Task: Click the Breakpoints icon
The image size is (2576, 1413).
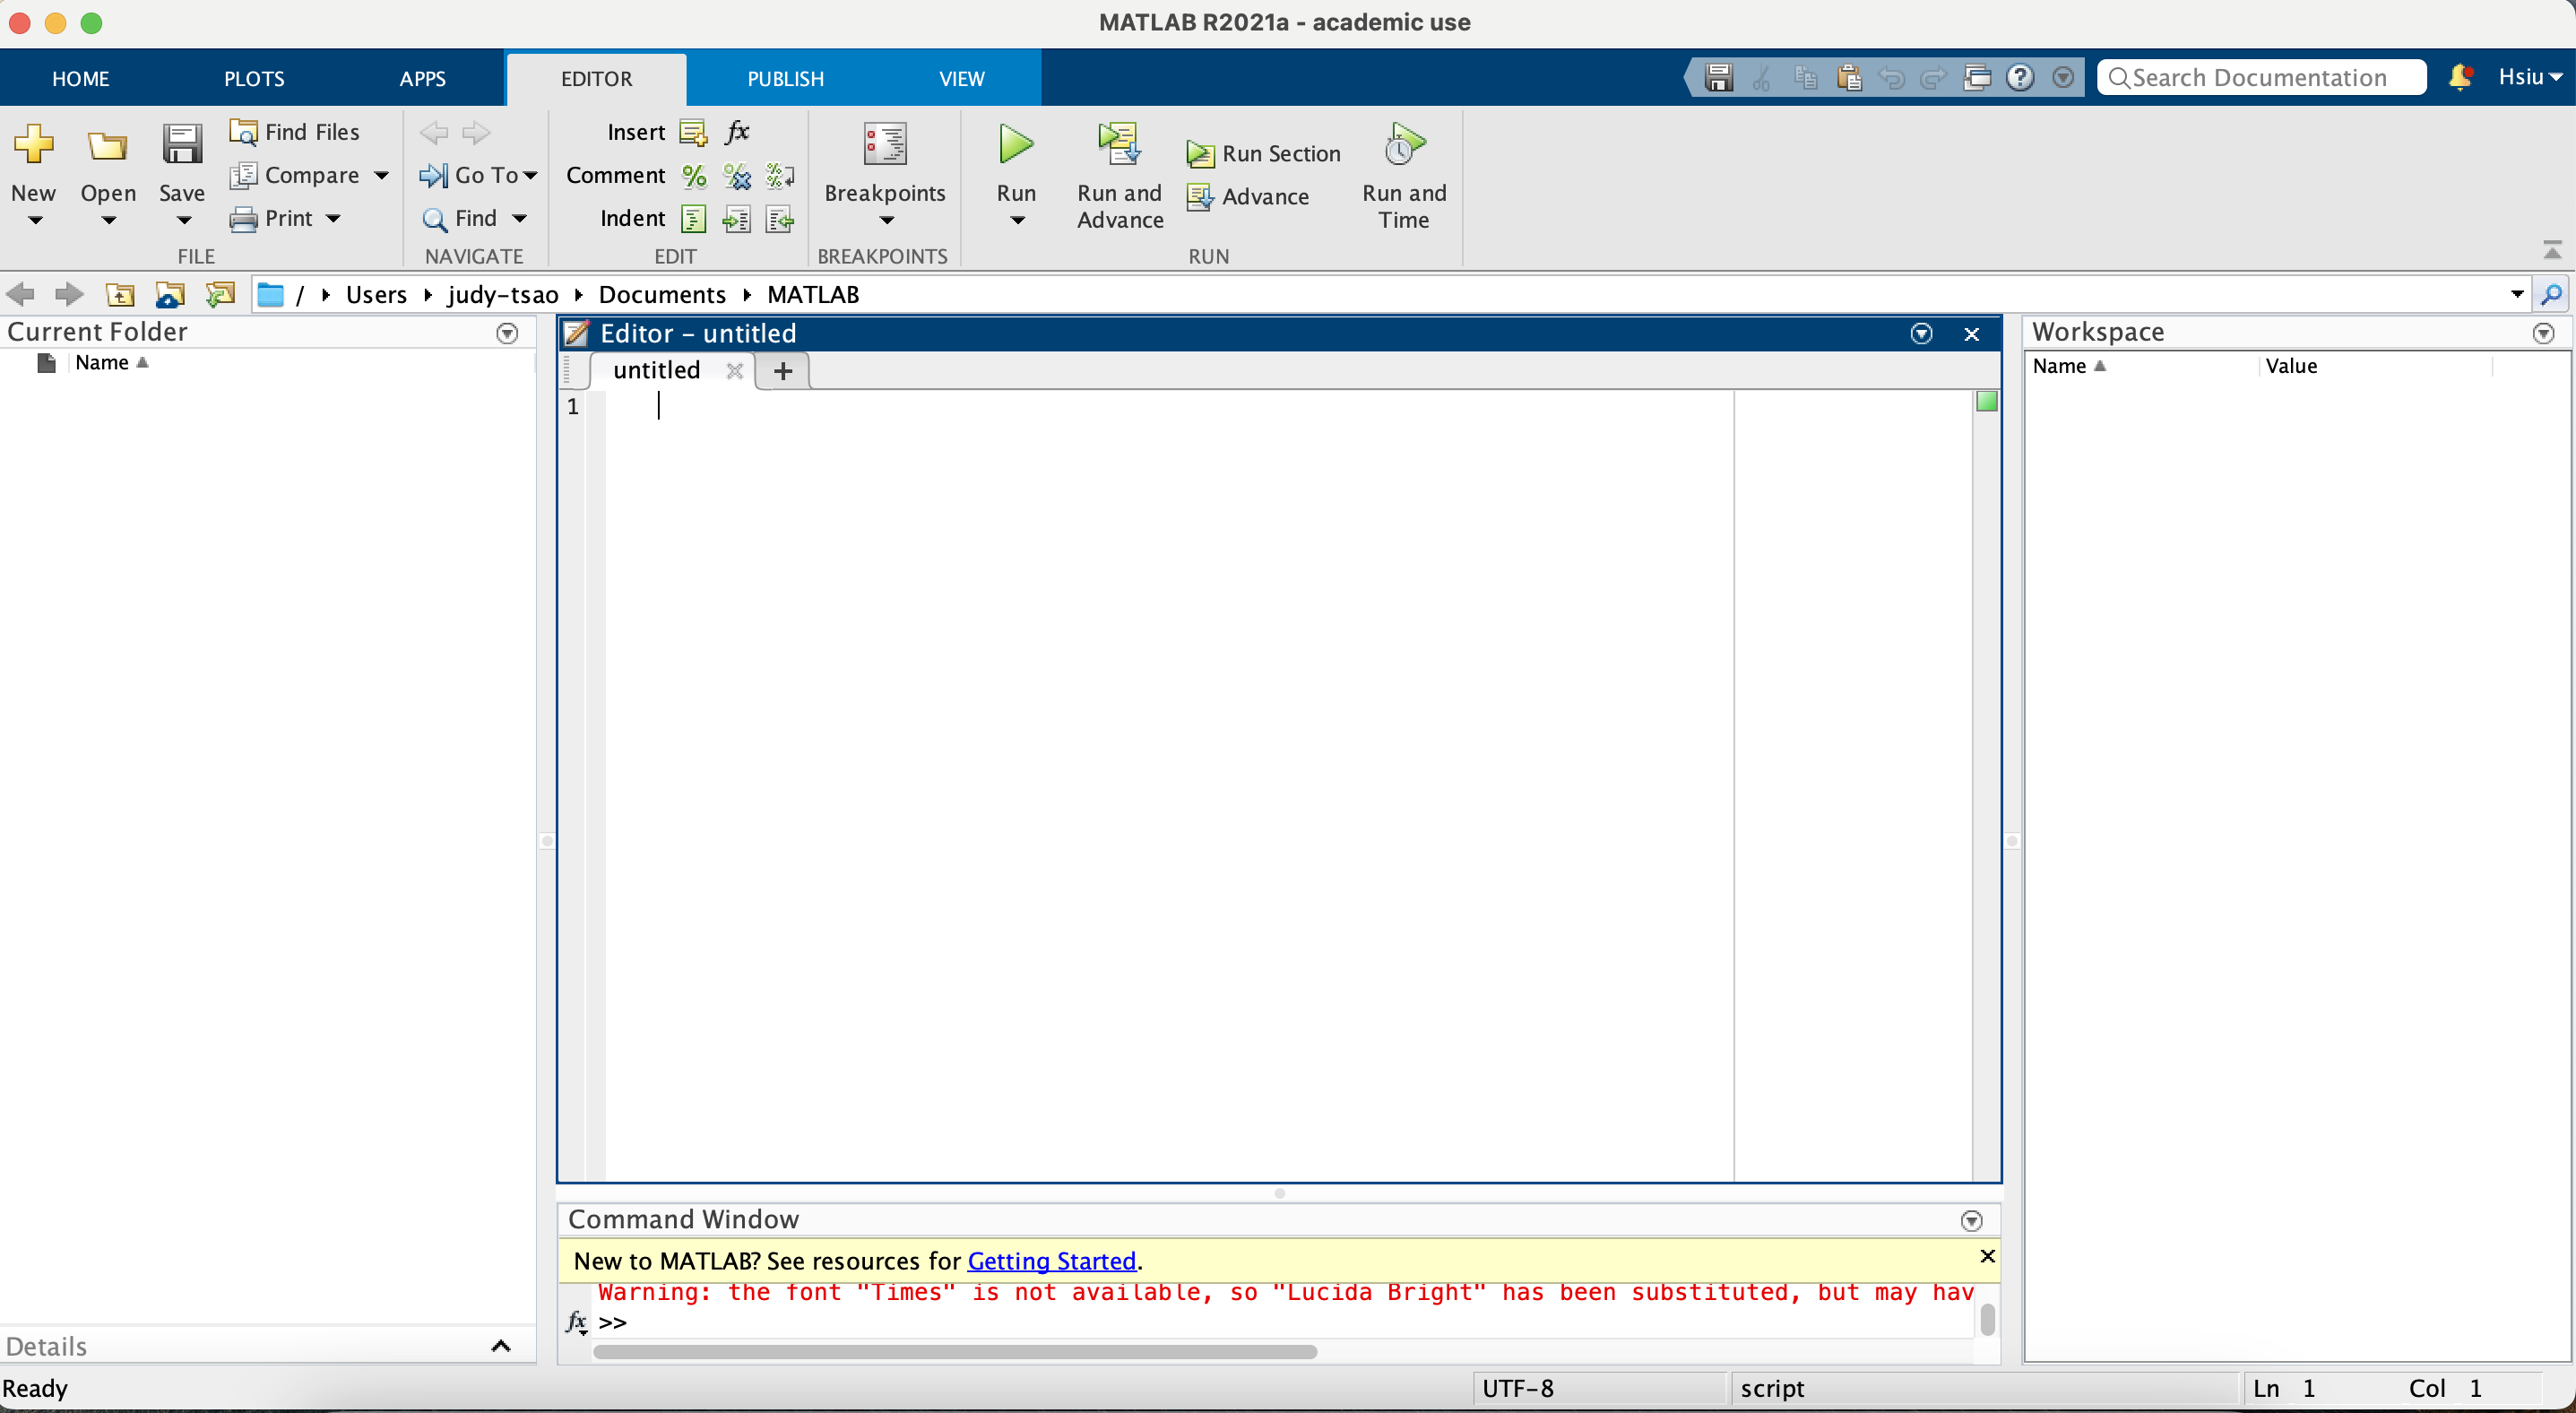Action: click(x=885, y=145)
